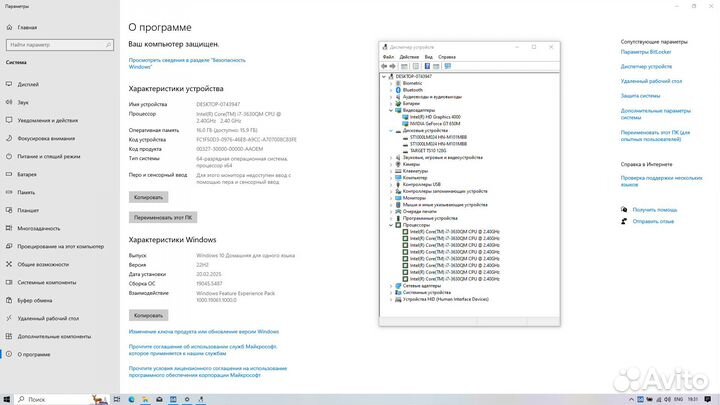This screenshot has height=405, width=720.
Task: Open Дополнительные компоненты page
Action: [x=54, y=337]
